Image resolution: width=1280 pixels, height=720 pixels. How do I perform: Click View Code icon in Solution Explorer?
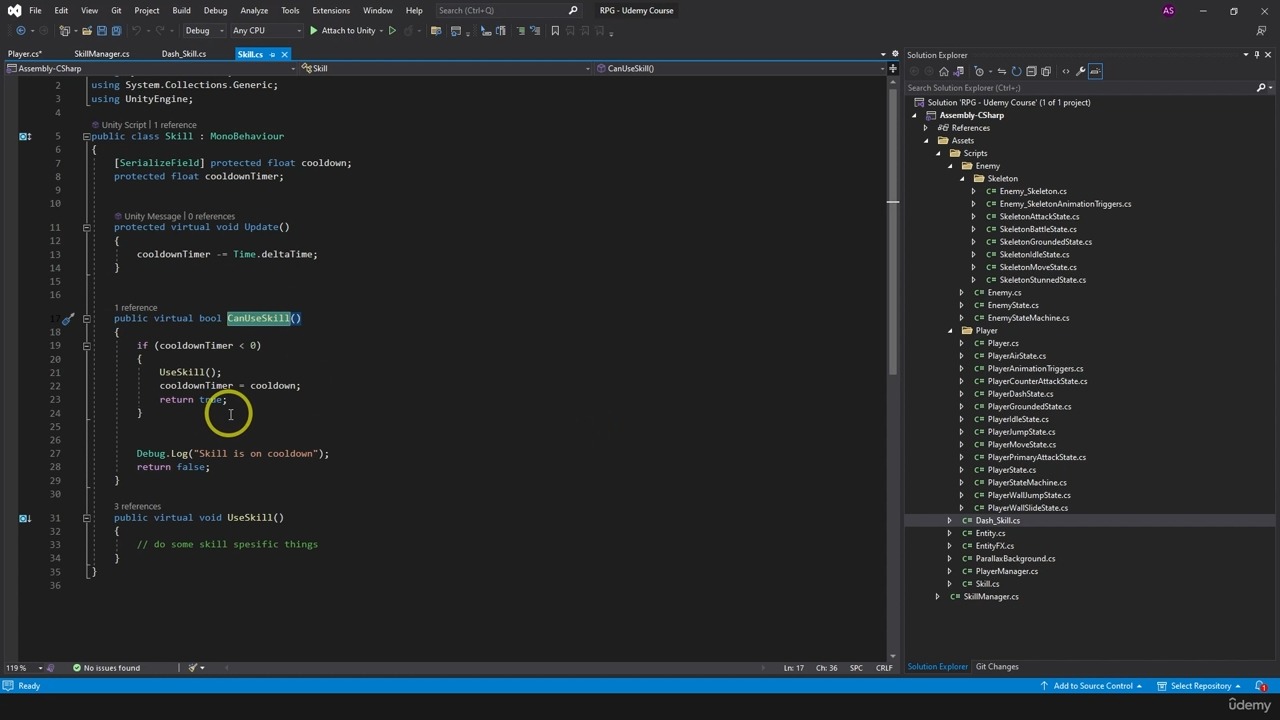click(x=1065, y=71)
